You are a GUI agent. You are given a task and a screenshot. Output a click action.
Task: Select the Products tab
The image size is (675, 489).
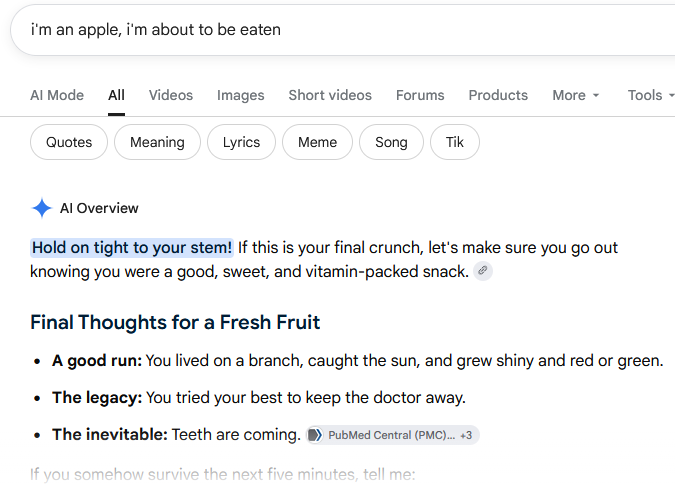(x=498, y=95)
